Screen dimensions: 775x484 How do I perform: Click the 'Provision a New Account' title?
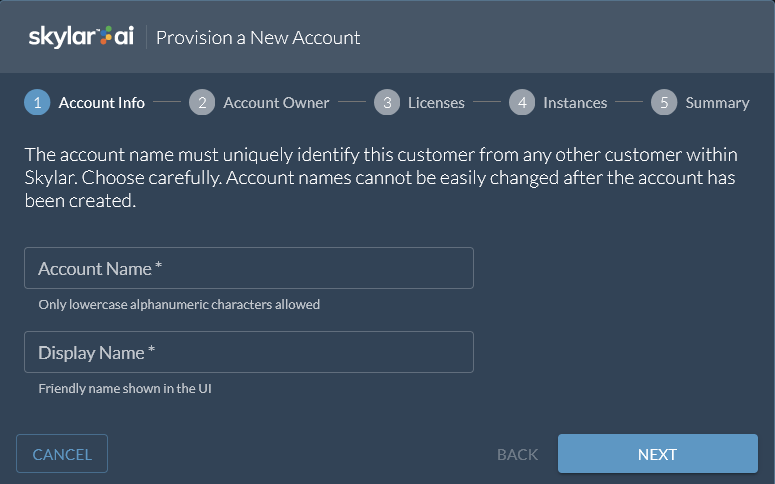(x=258, y=38)
